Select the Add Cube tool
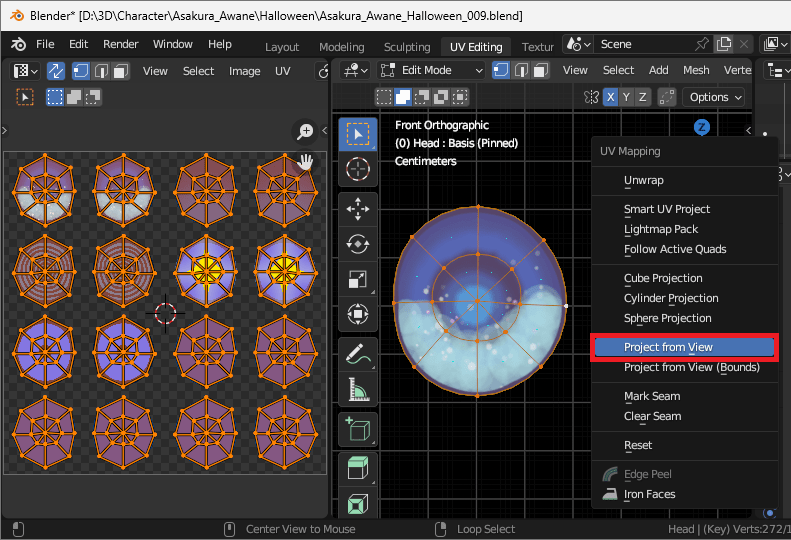 click(x=357, y=429)
